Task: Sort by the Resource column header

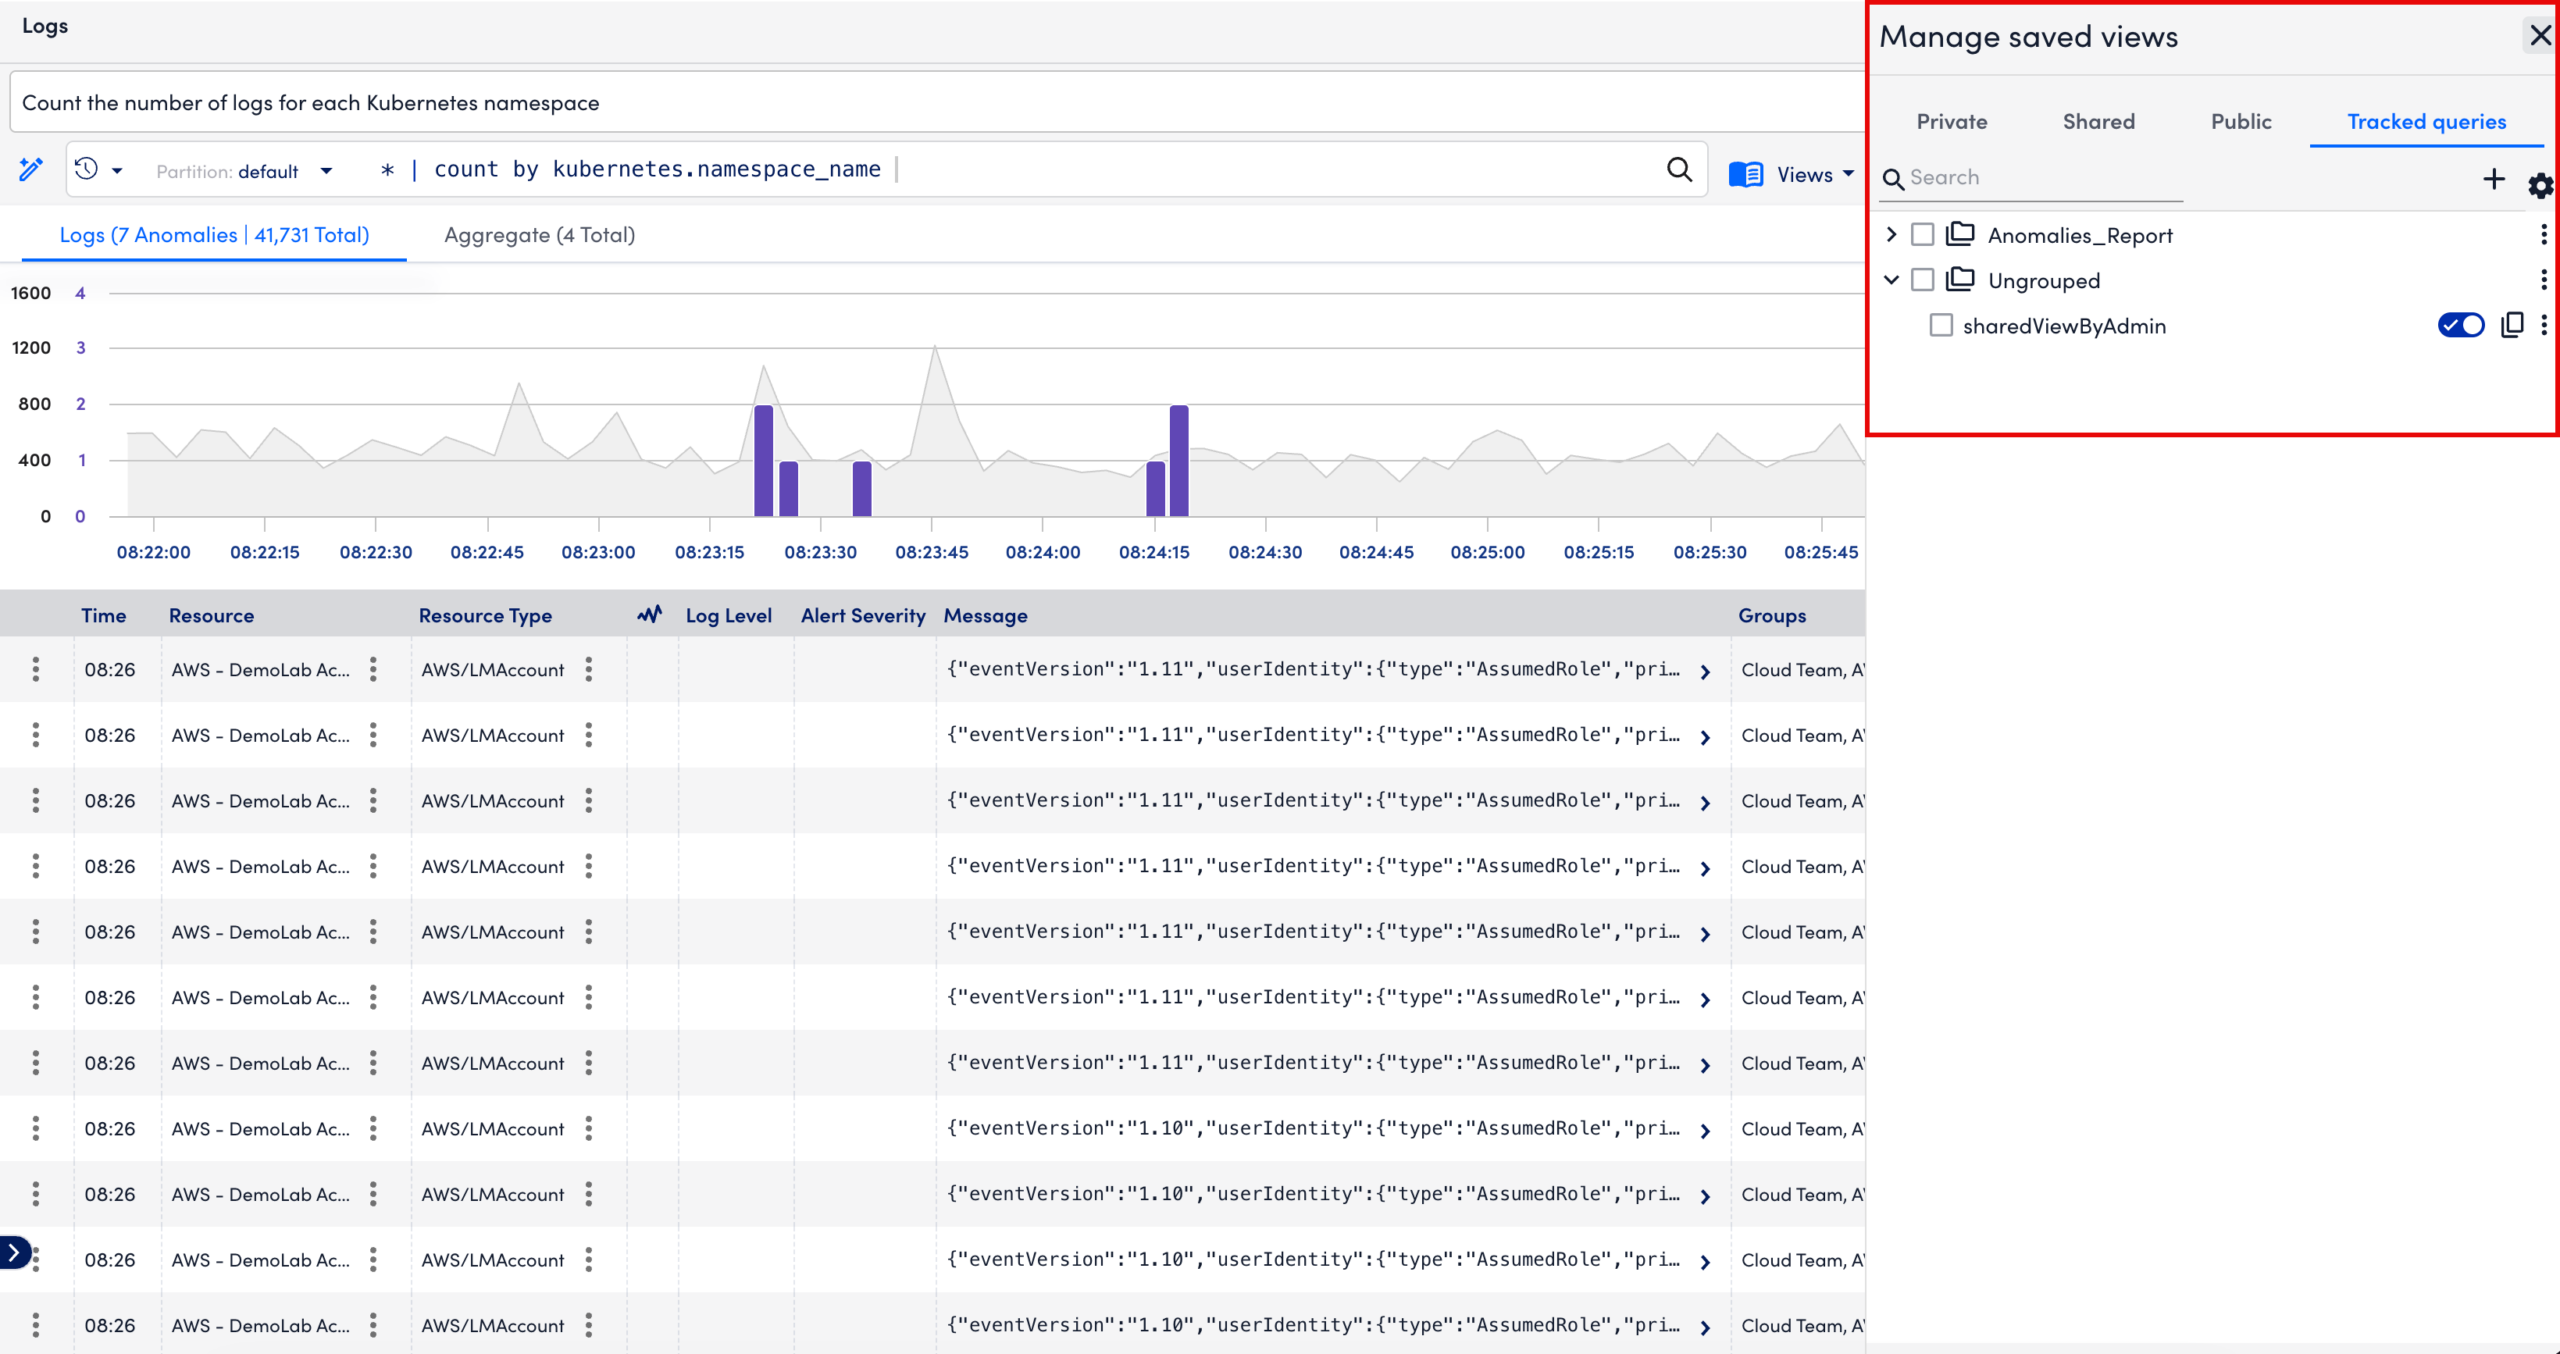Action: 211,615
